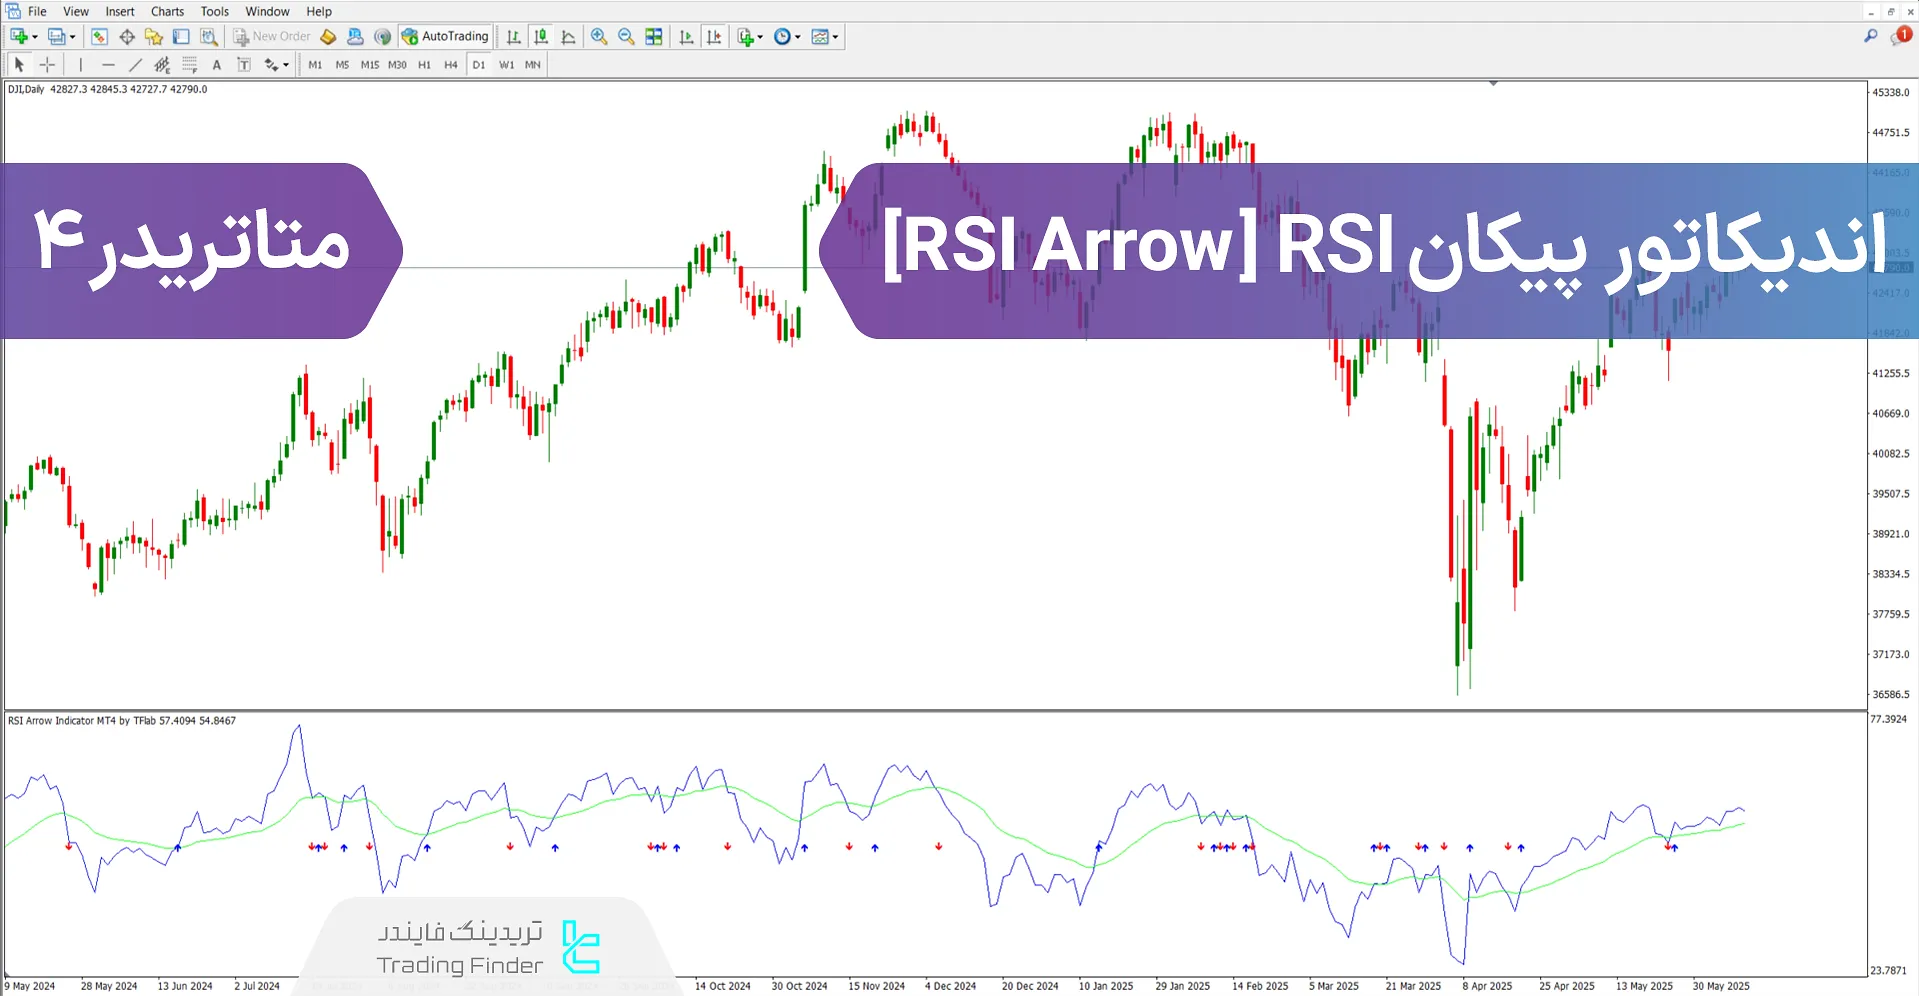Open the Periods dropdown
This screenshot has width=1919, height=996.
(x=787, y=36)
